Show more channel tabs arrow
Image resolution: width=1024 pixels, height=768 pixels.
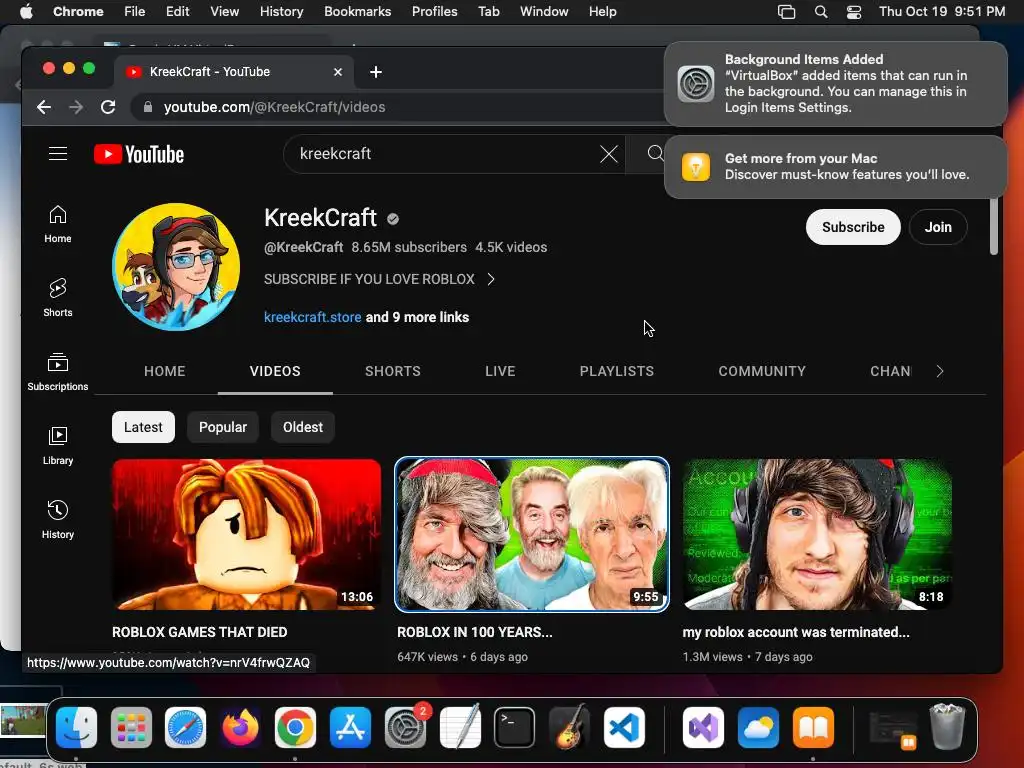(940, 371)
